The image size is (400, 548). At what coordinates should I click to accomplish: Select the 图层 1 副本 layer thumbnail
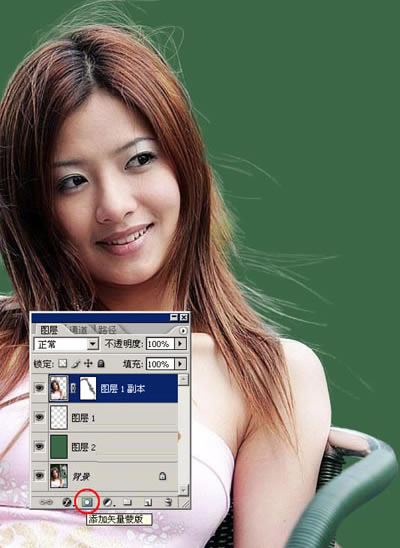tap(59, 388)
